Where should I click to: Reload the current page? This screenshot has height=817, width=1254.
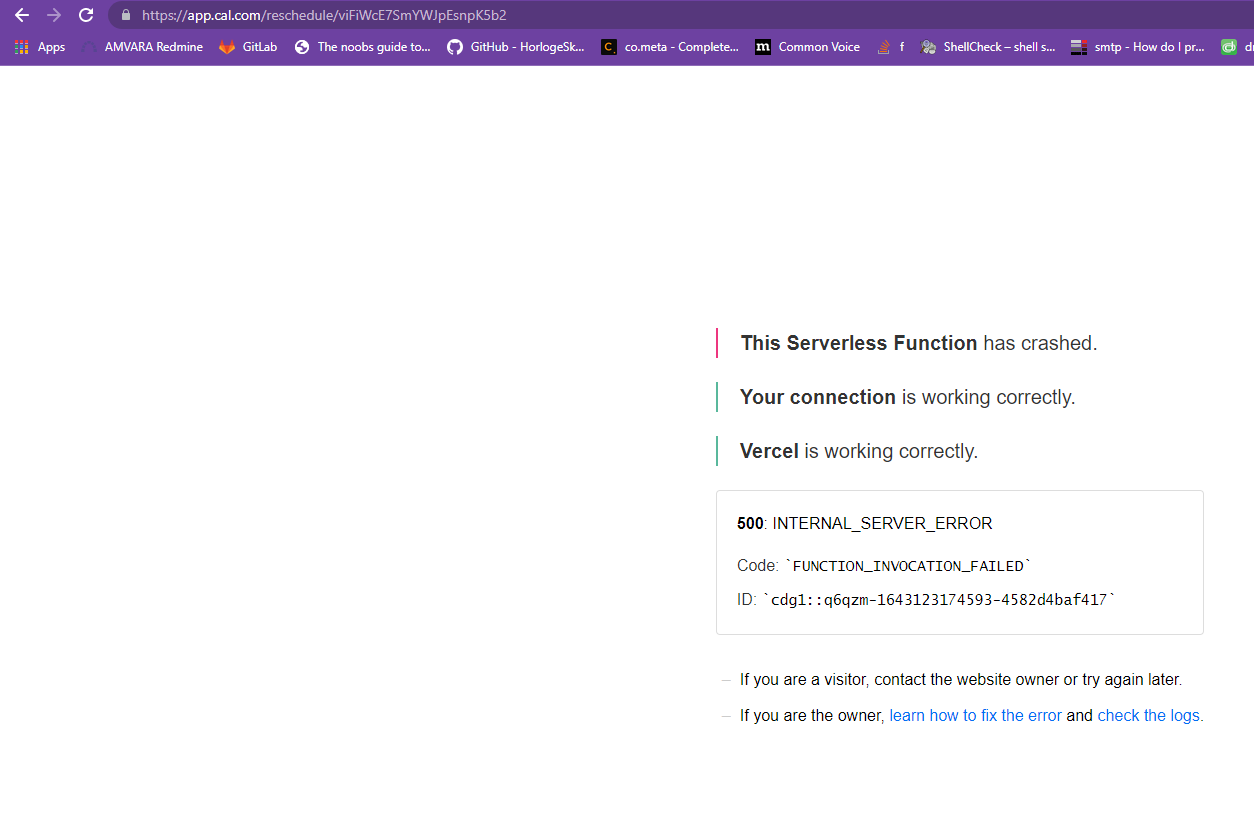pyautogui.click(x=86, y=15)
